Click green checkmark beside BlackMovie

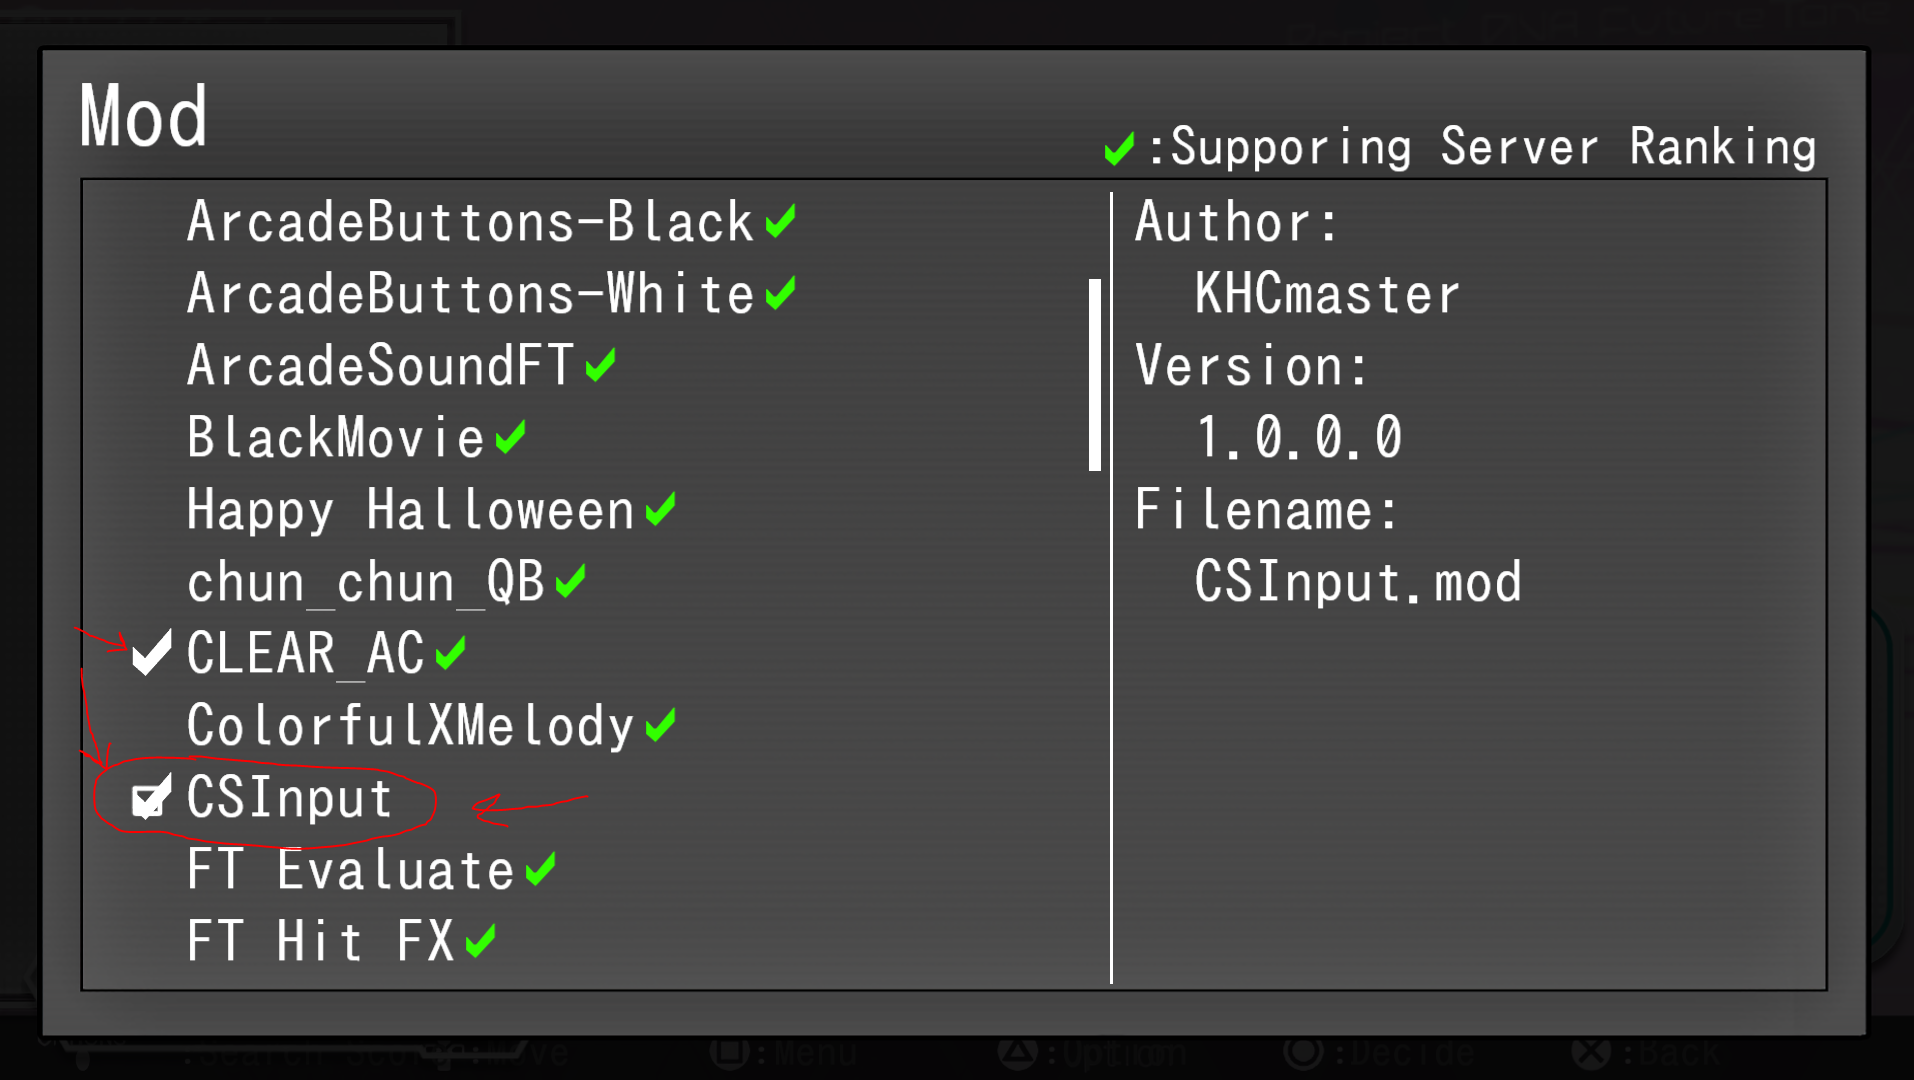coord(510,437)
